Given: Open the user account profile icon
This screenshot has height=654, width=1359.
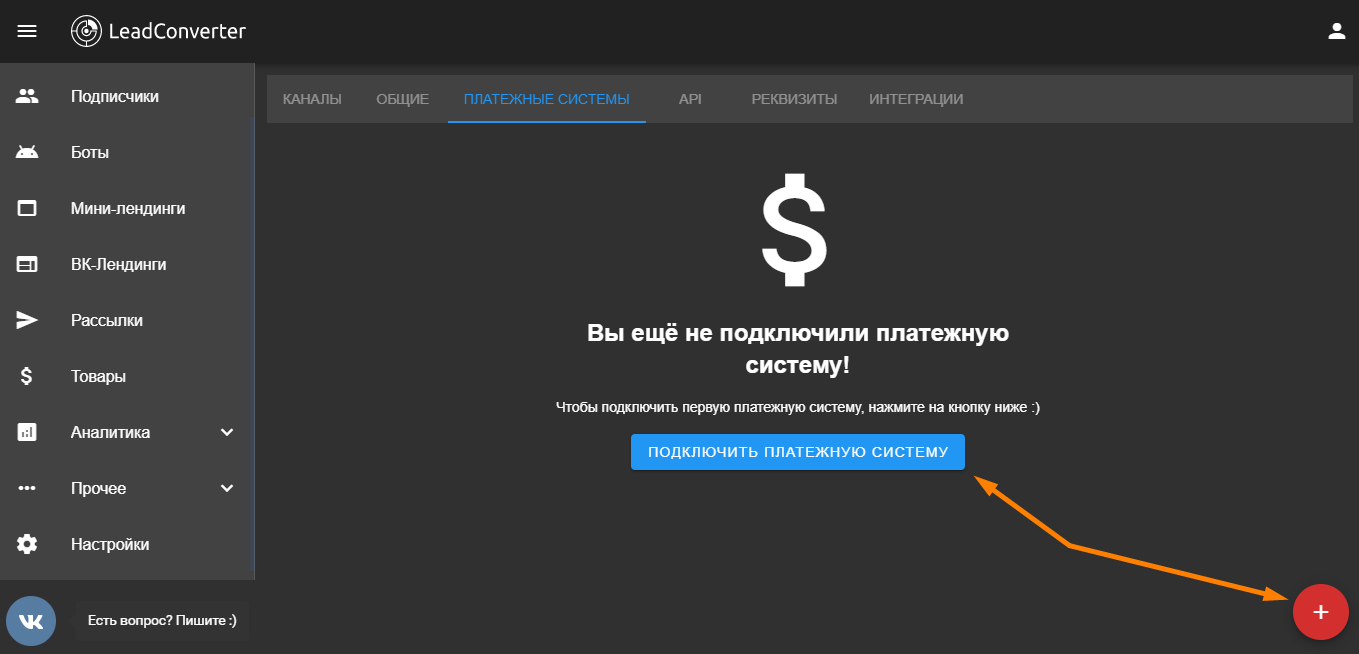Looking at the screenshot, I should click(1336, 31).
